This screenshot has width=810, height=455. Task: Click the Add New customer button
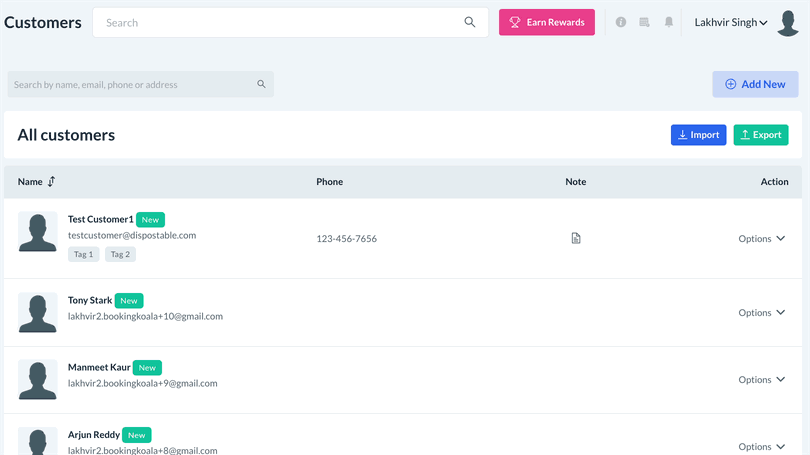755,84
